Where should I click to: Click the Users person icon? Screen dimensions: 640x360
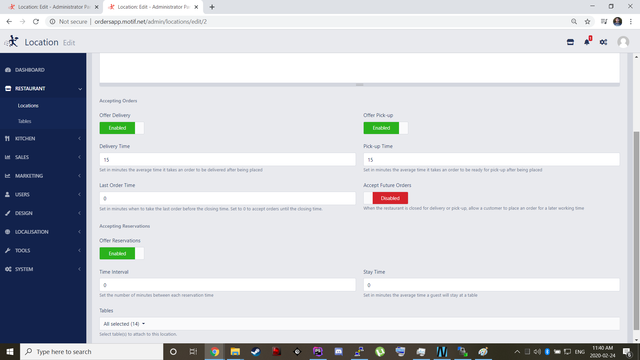pyautogui.click(x=7, y=195)
